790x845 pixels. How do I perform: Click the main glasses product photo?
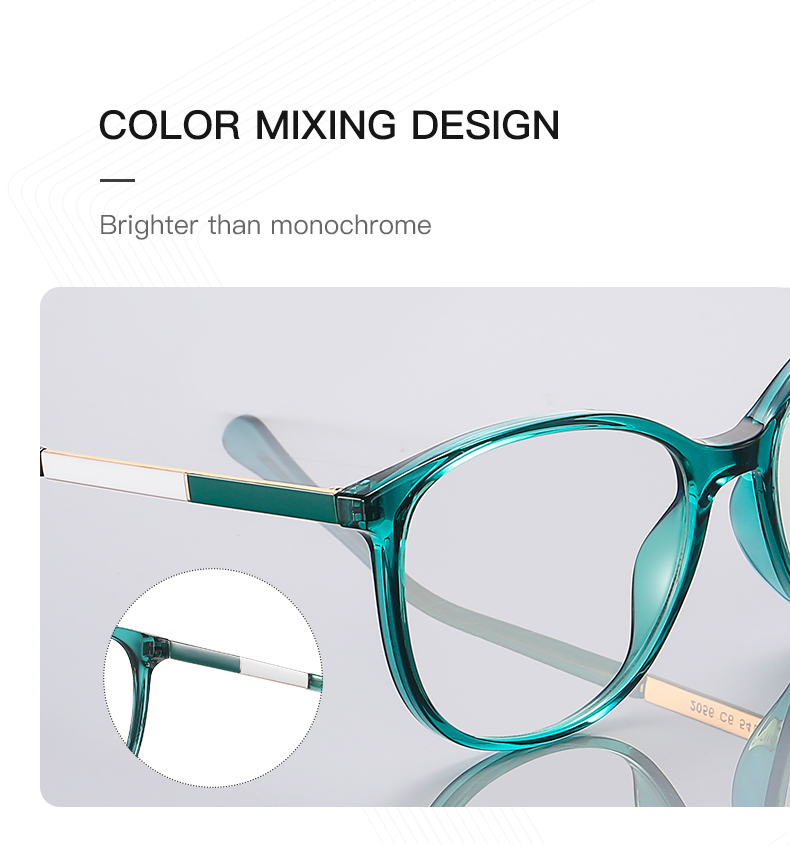(415, 547)
